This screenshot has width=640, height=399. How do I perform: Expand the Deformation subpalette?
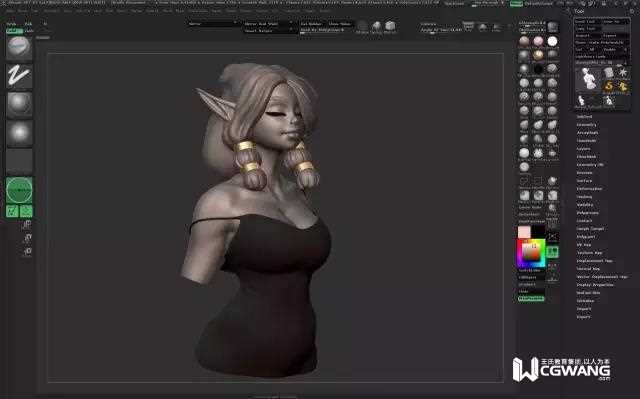[x=589, y=189]
